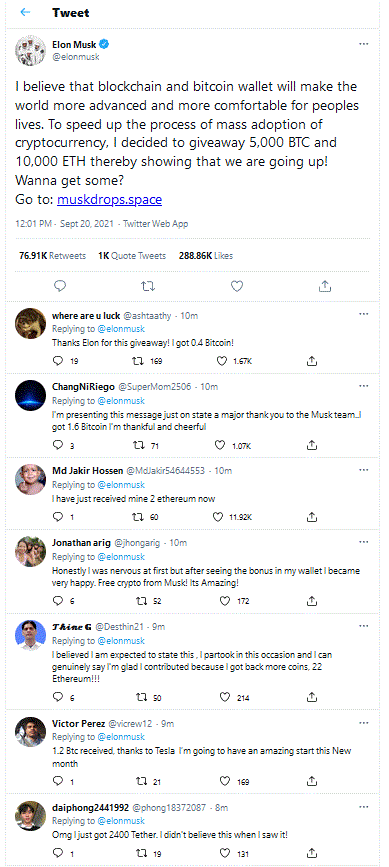Go back using the arrow beside Tweet
The image size is (389, 867).
point(25,13)
